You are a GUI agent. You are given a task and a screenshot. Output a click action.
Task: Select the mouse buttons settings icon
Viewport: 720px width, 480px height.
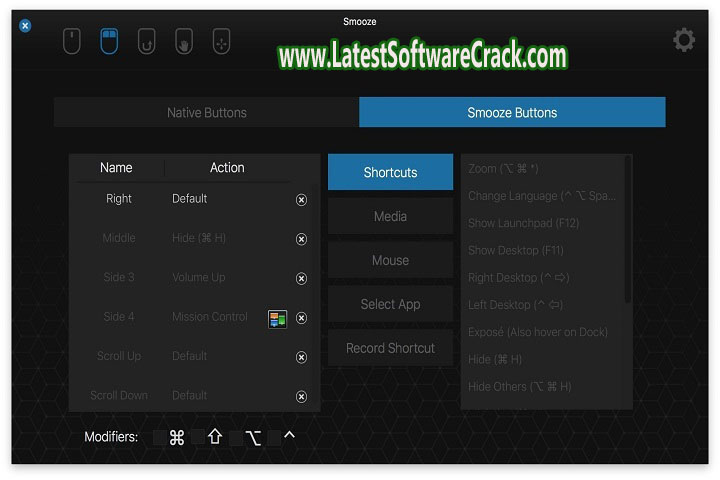tap(109, 41)
